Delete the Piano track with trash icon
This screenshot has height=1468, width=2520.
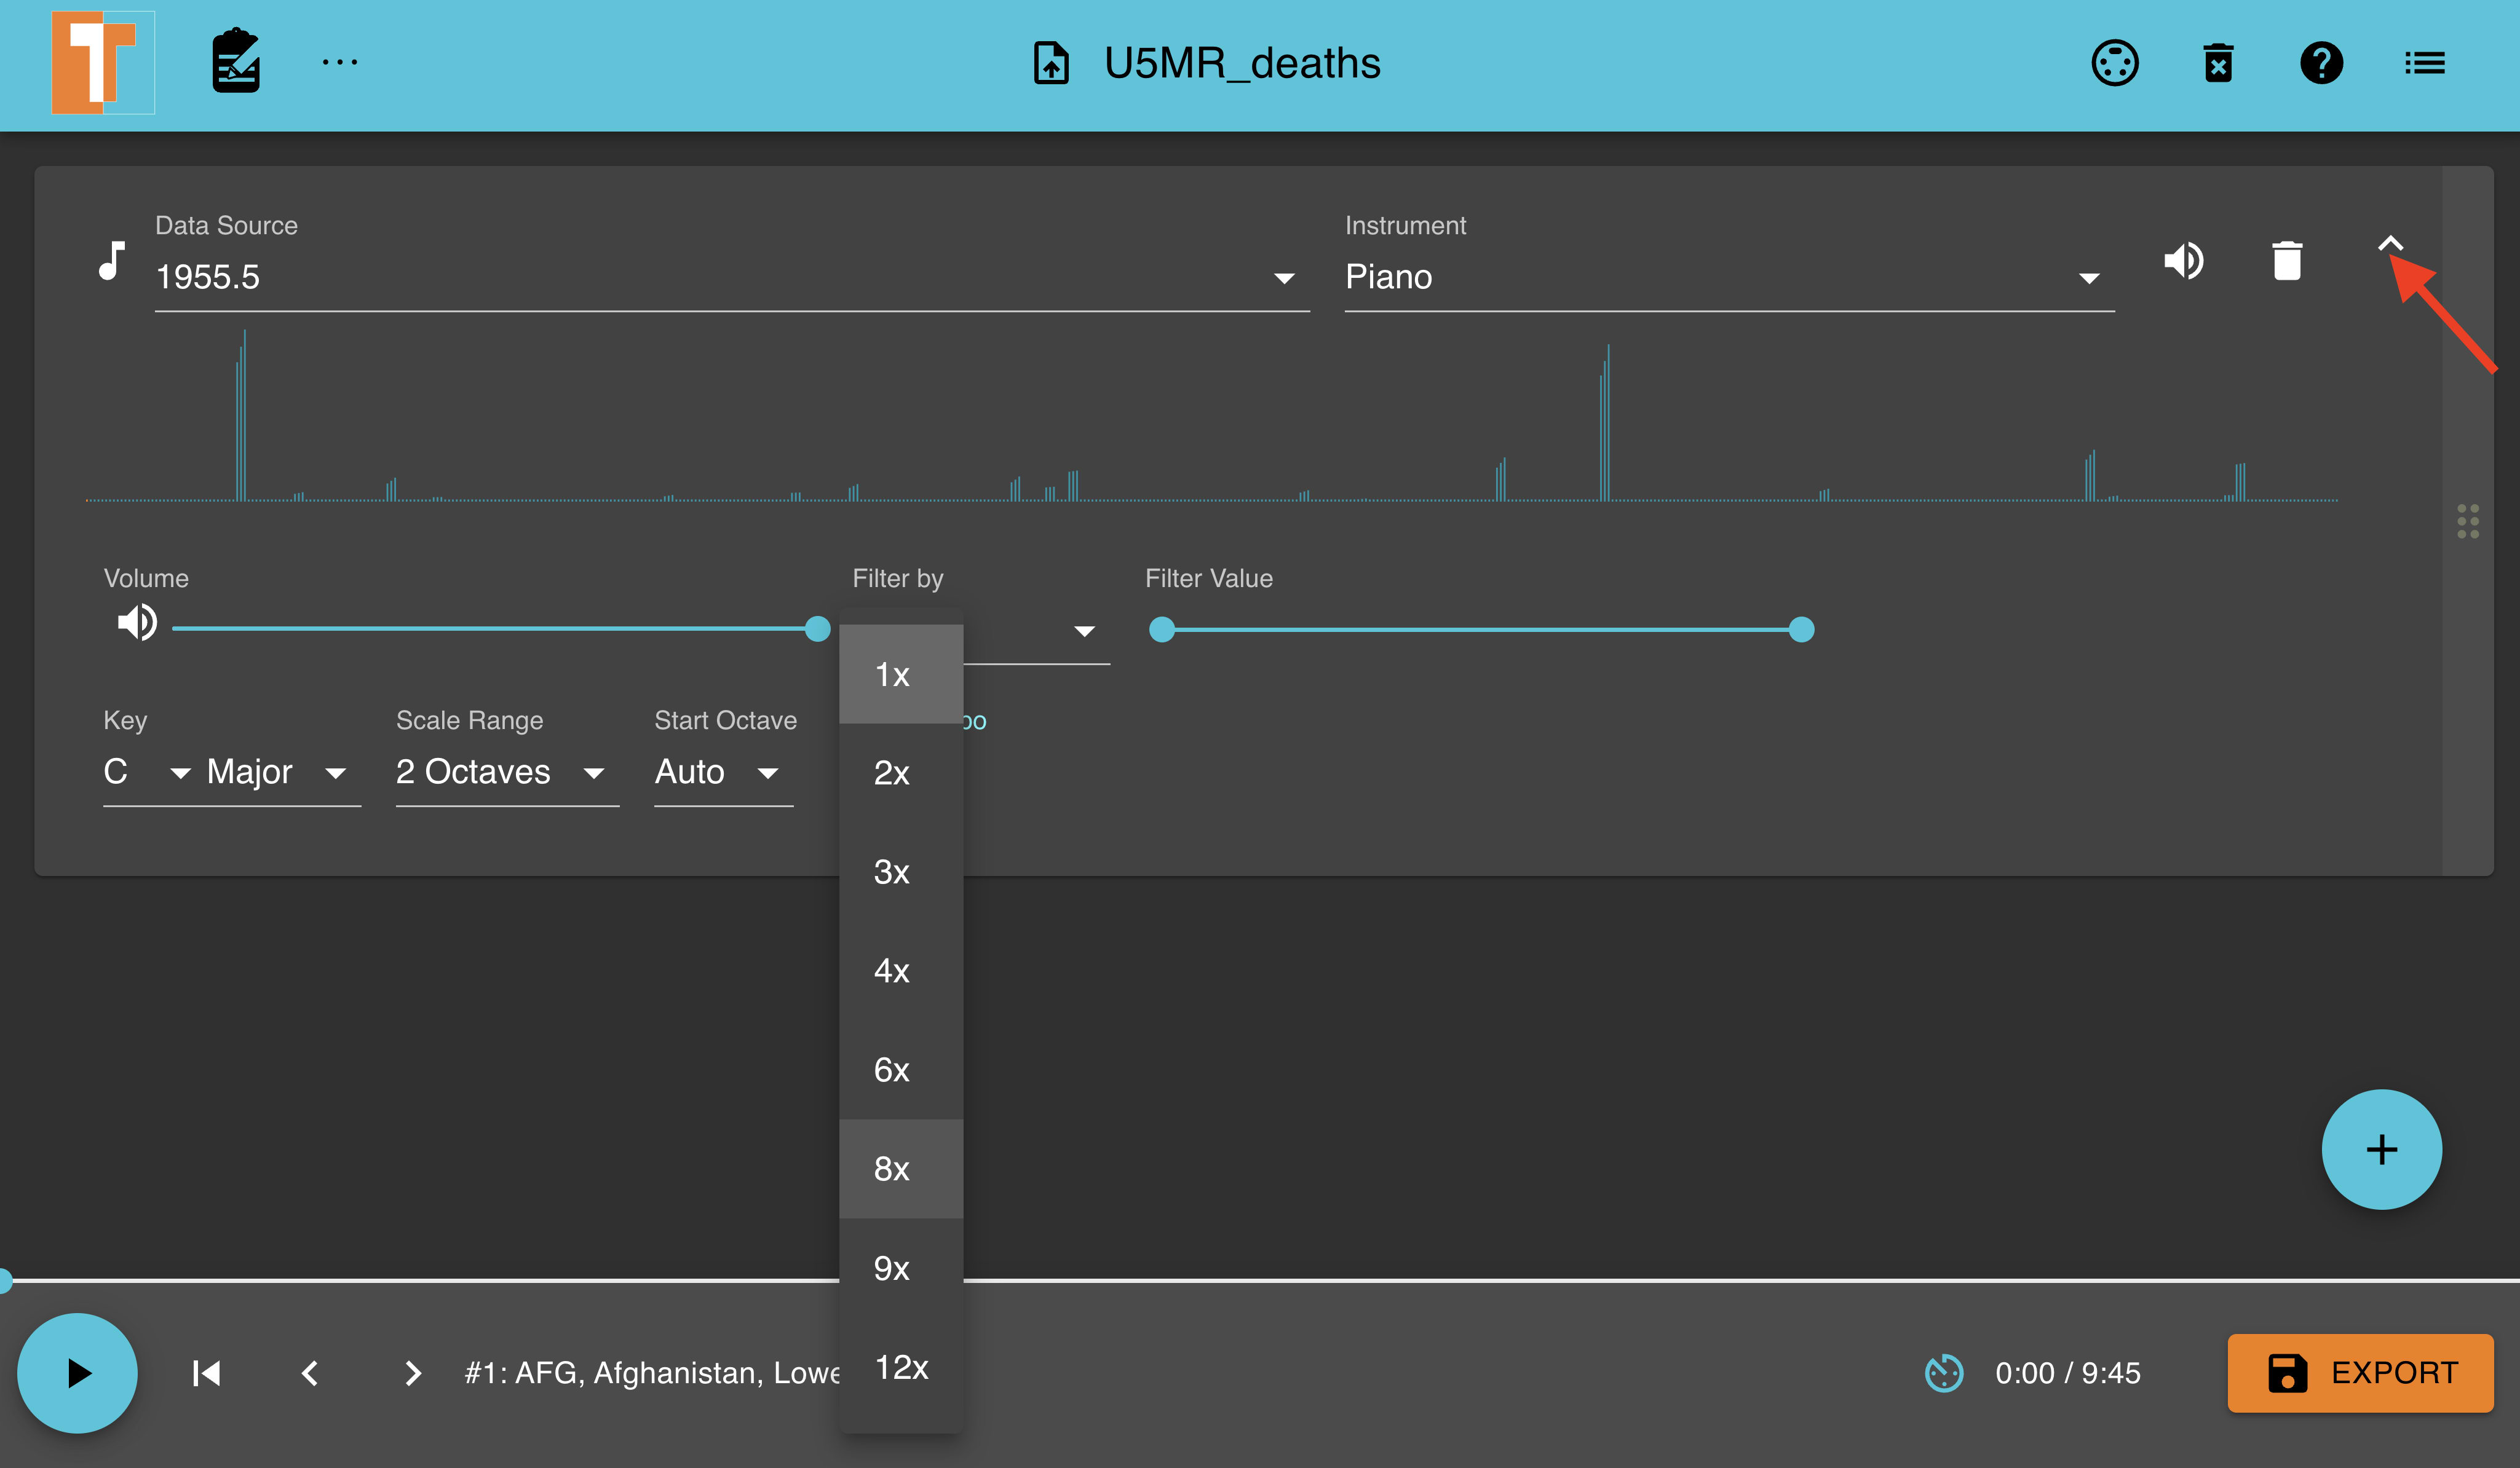point(2287,261)
